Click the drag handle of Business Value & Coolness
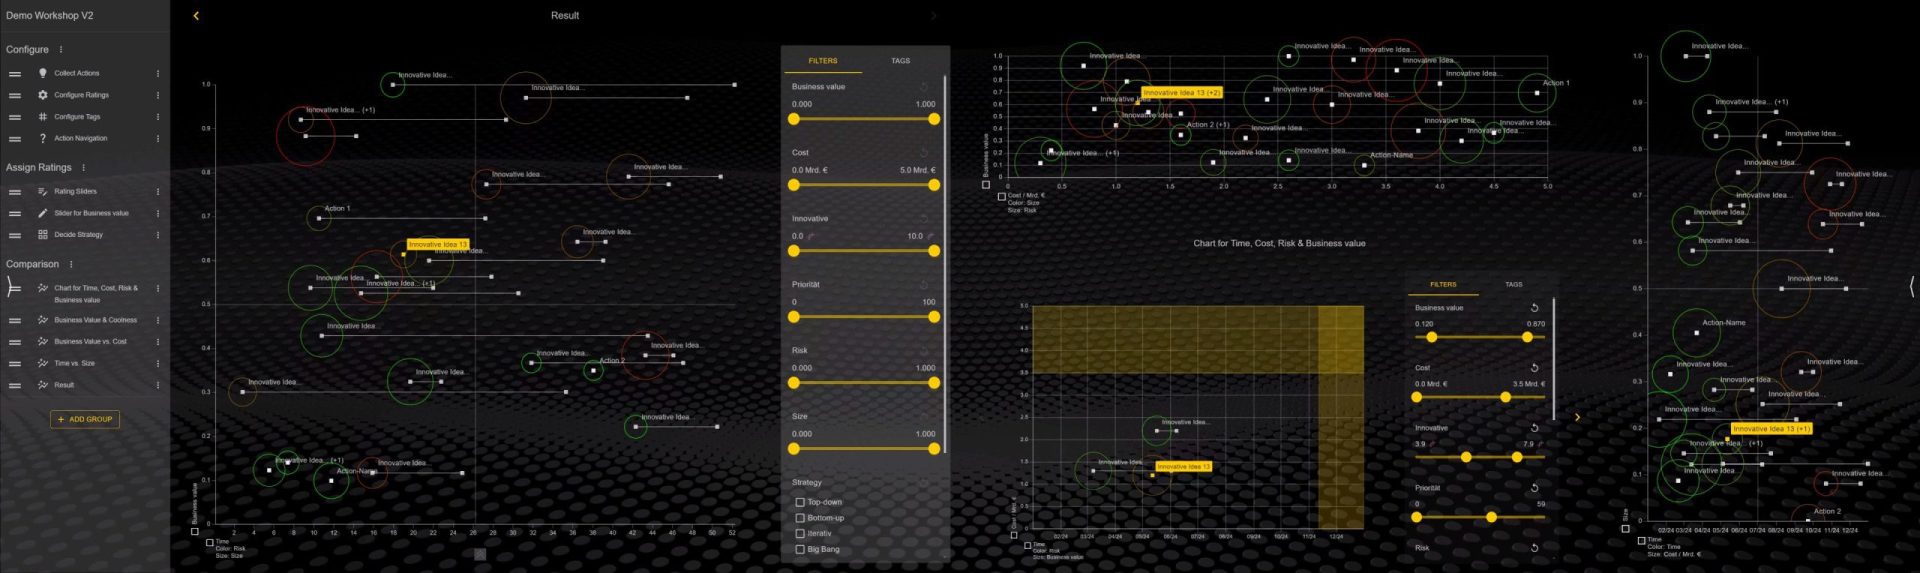 [15, 320]
